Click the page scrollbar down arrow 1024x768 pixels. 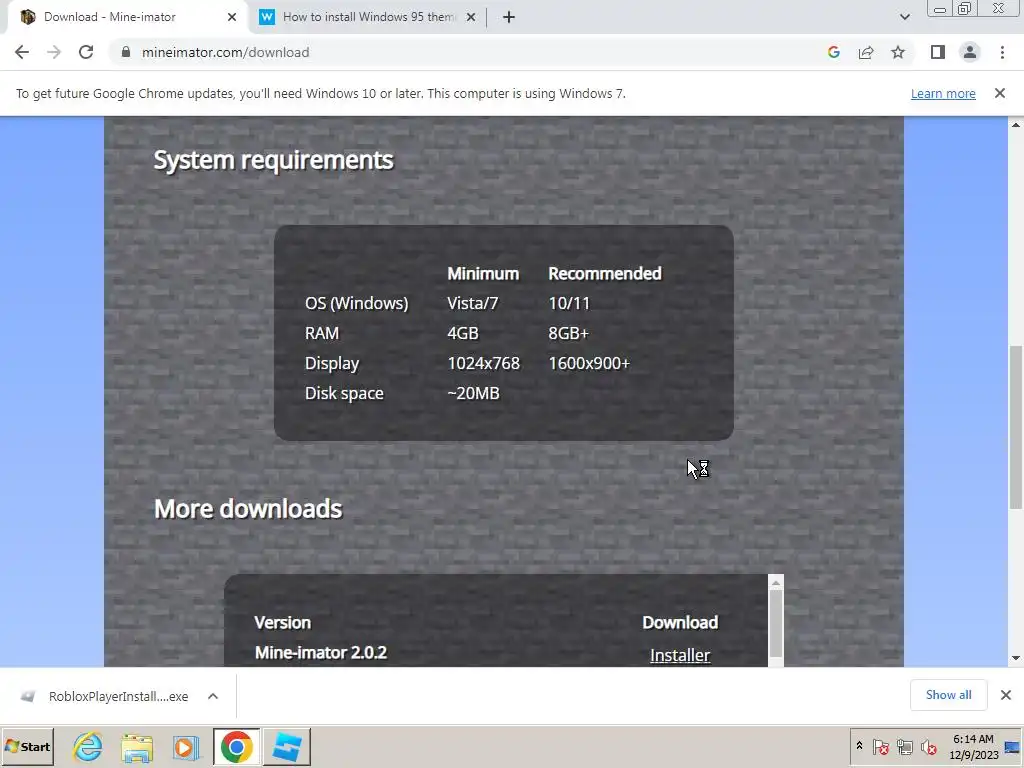click(1016, 658)
